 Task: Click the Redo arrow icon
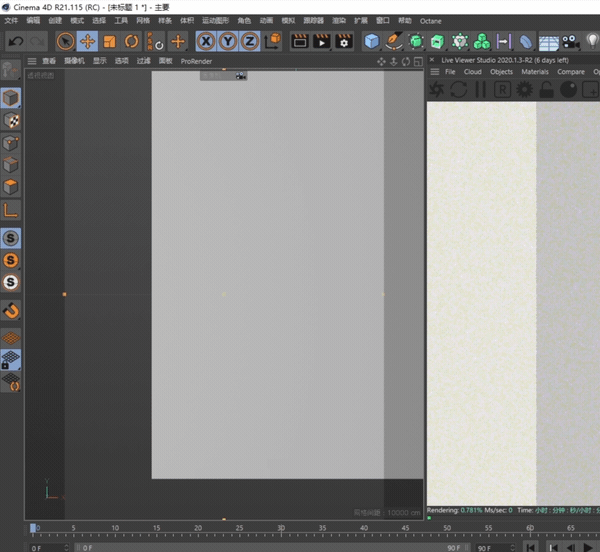point(38,41)
